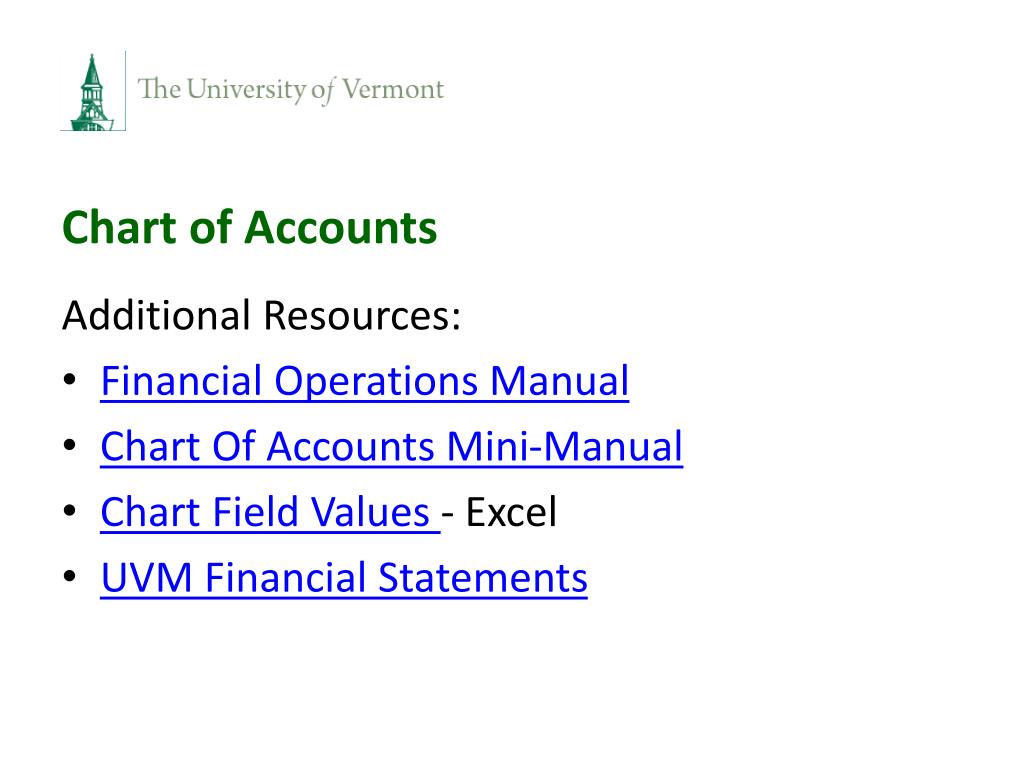This screenshot has height=768, width=1024.
Task: Click the bullet before Chart Field Values
Action: pyautogui.click(x=70, y=511)
